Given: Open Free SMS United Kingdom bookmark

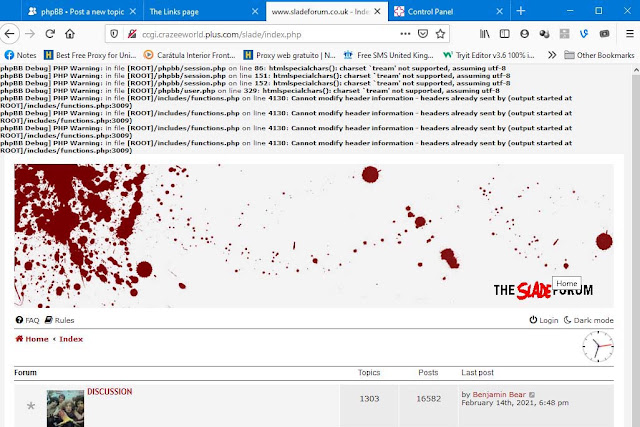Looking at the screenshot, I should coord(389,55).
